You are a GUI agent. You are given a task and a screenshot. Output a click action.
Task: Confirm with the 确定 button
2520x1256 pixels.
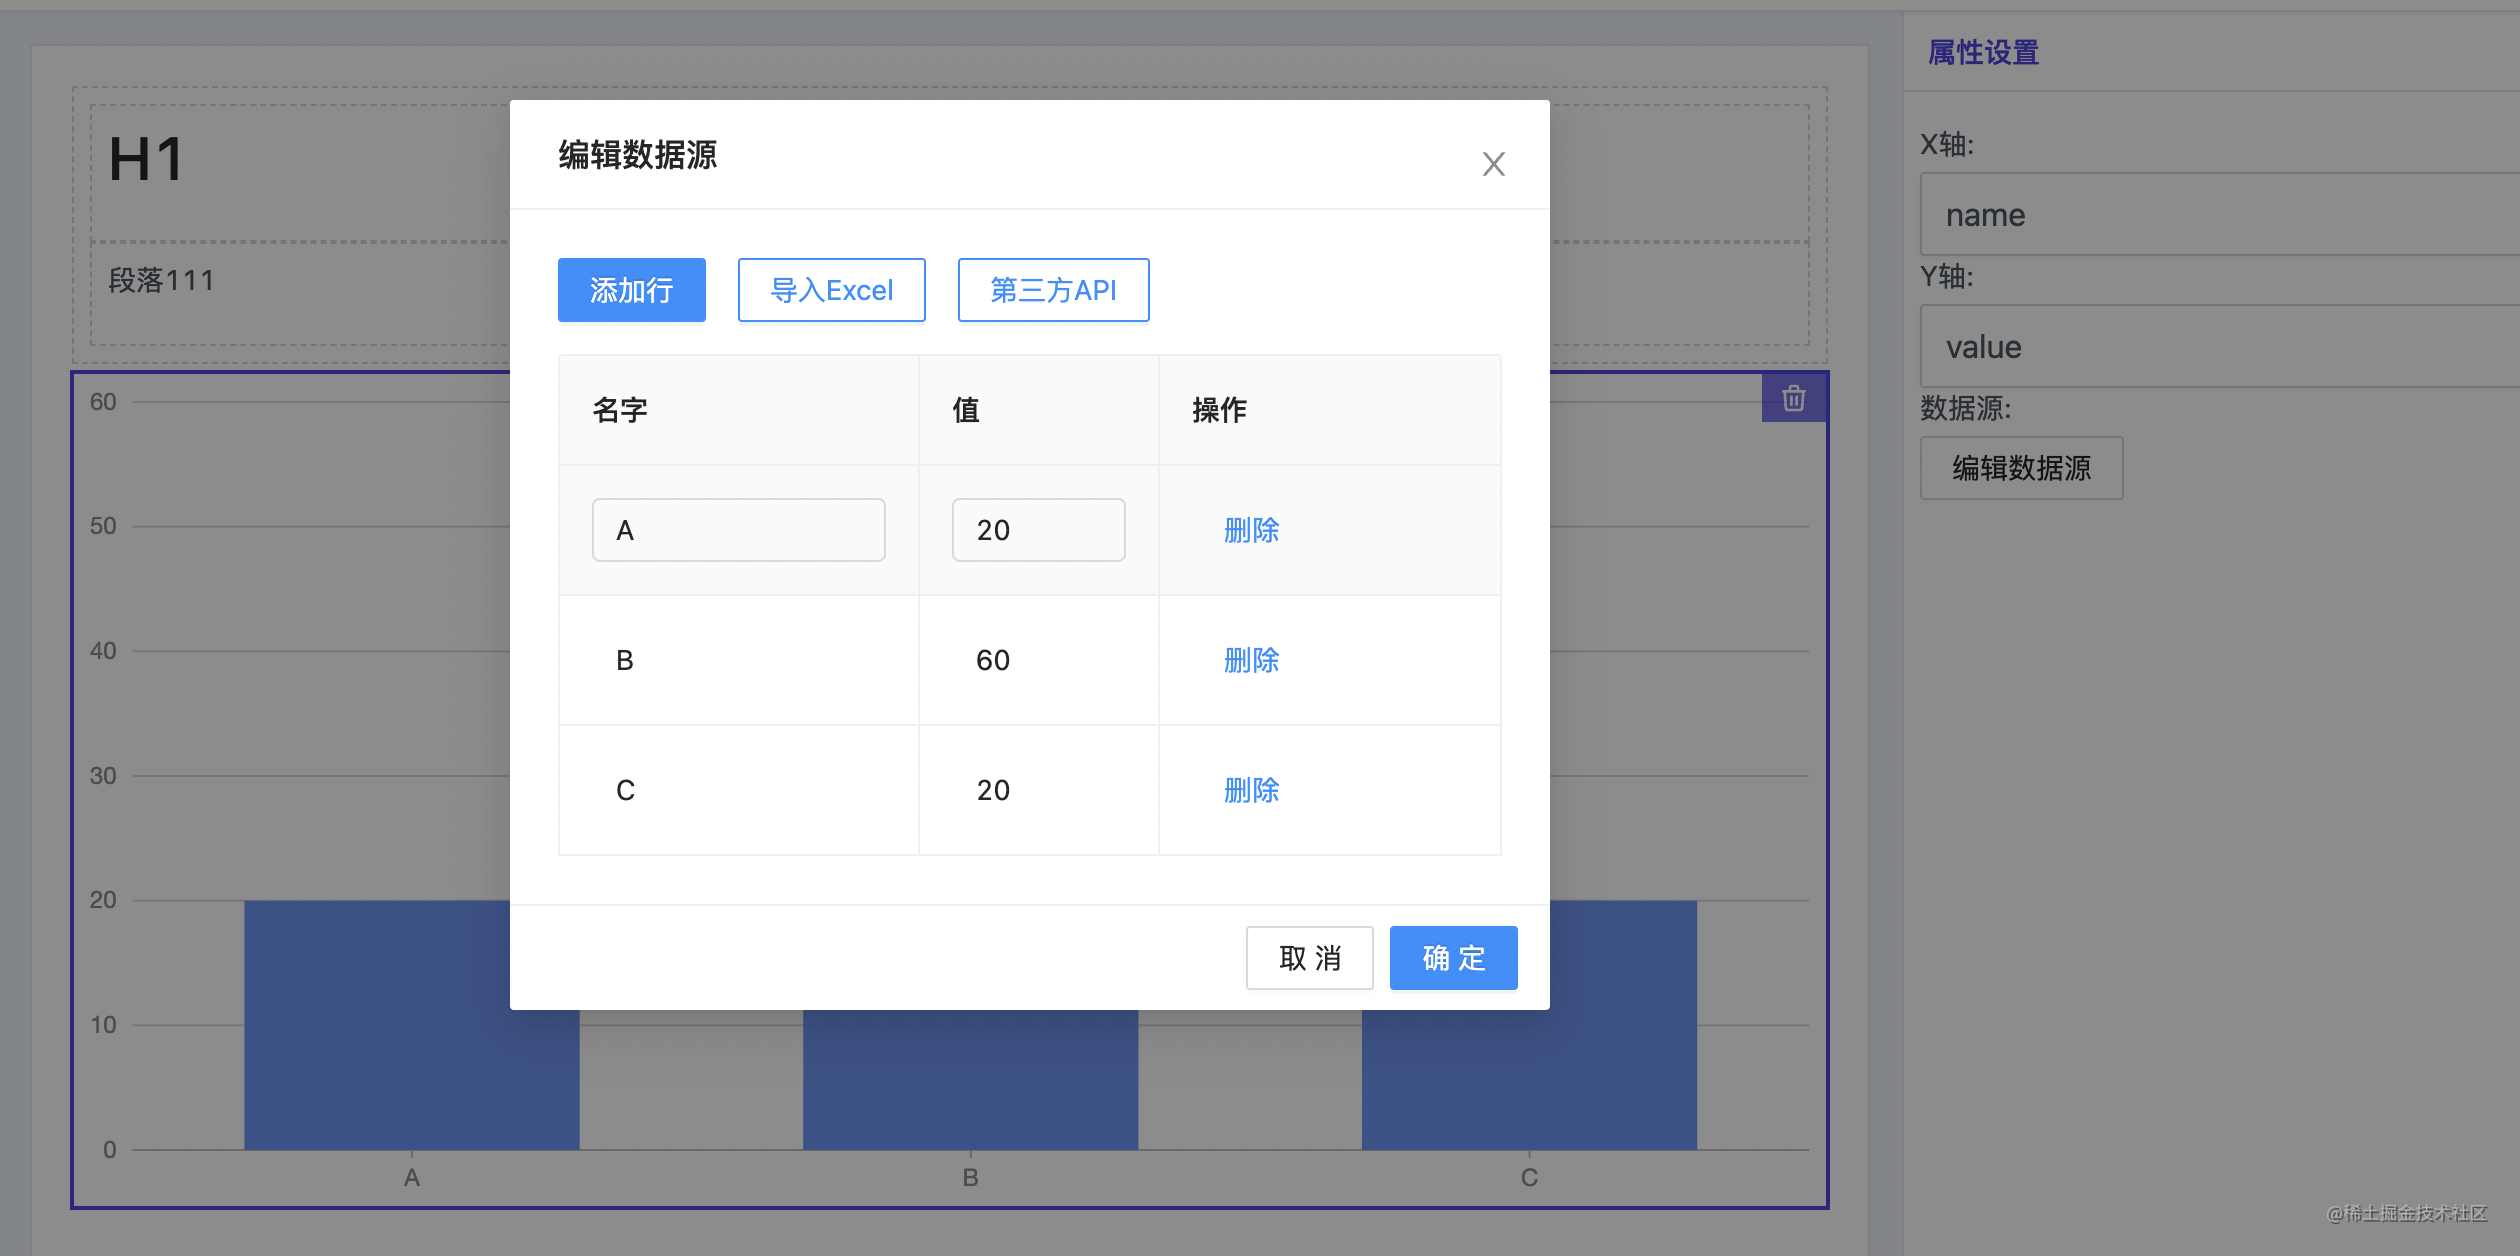coord(1453,958)
